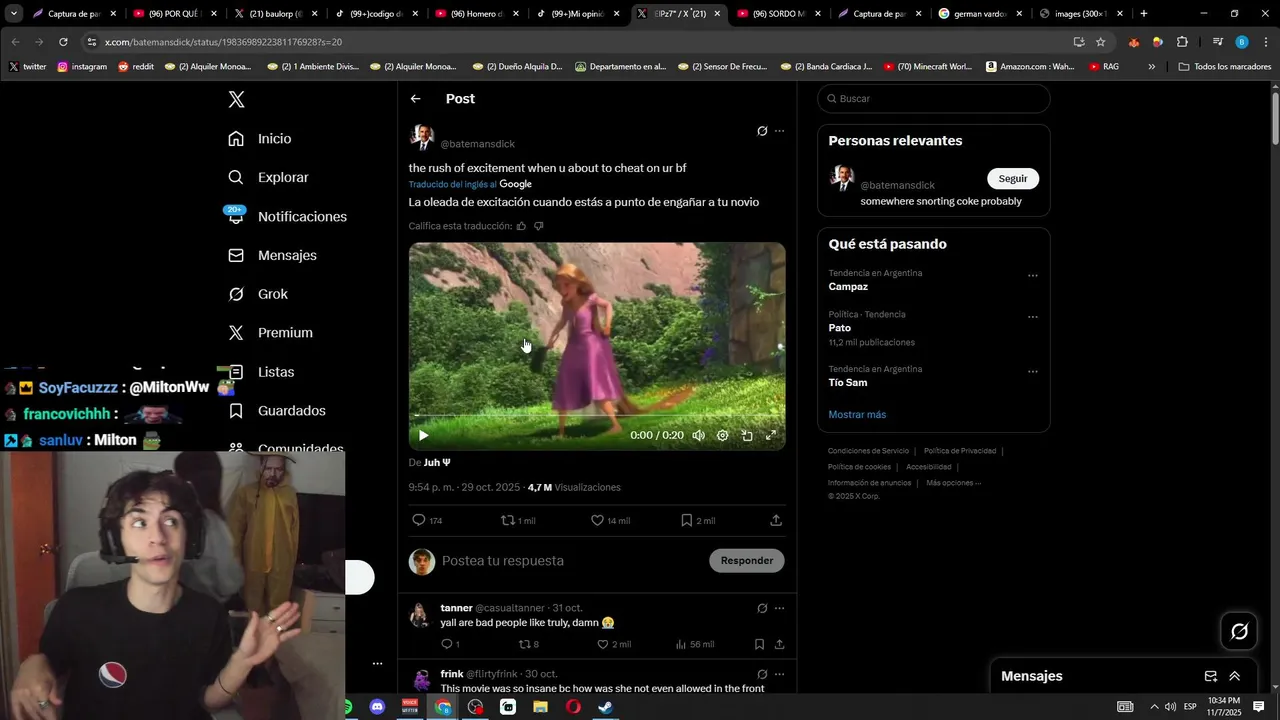Screen dimensions: 1280x720
Task: Open a new browser tab
Action: click(x=1144, y=14)
